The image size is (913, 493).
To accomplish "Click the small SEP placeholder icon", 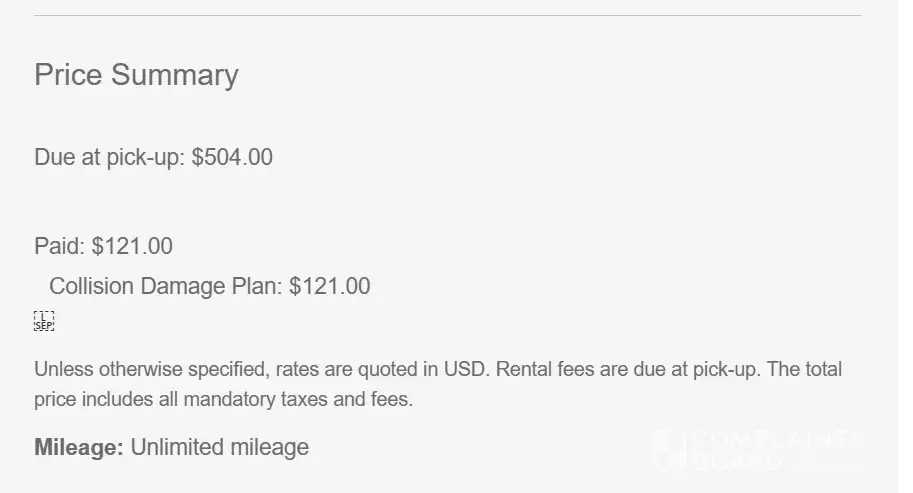I will (x=44, y=320).
